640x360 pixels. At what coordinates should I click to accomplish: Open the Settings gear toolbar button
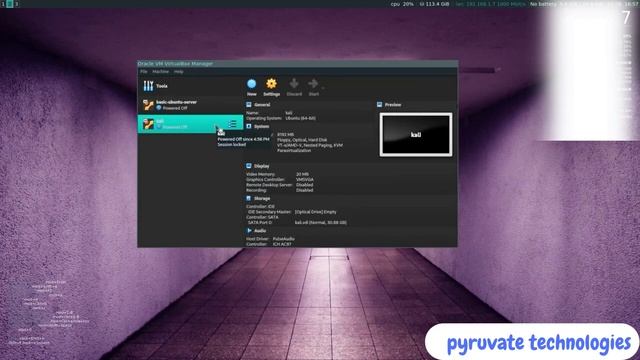coord(271,87)
